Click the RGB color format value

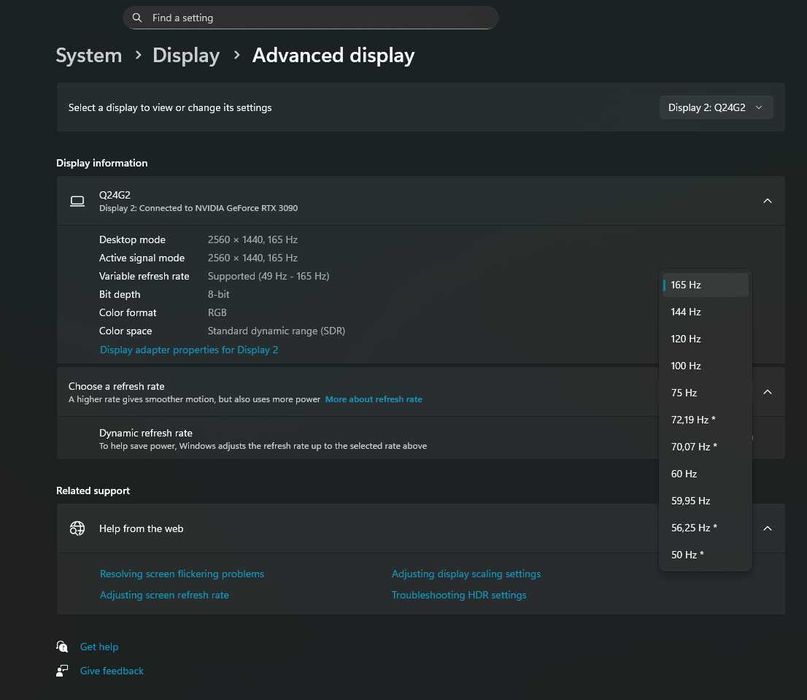coord(217,312)
